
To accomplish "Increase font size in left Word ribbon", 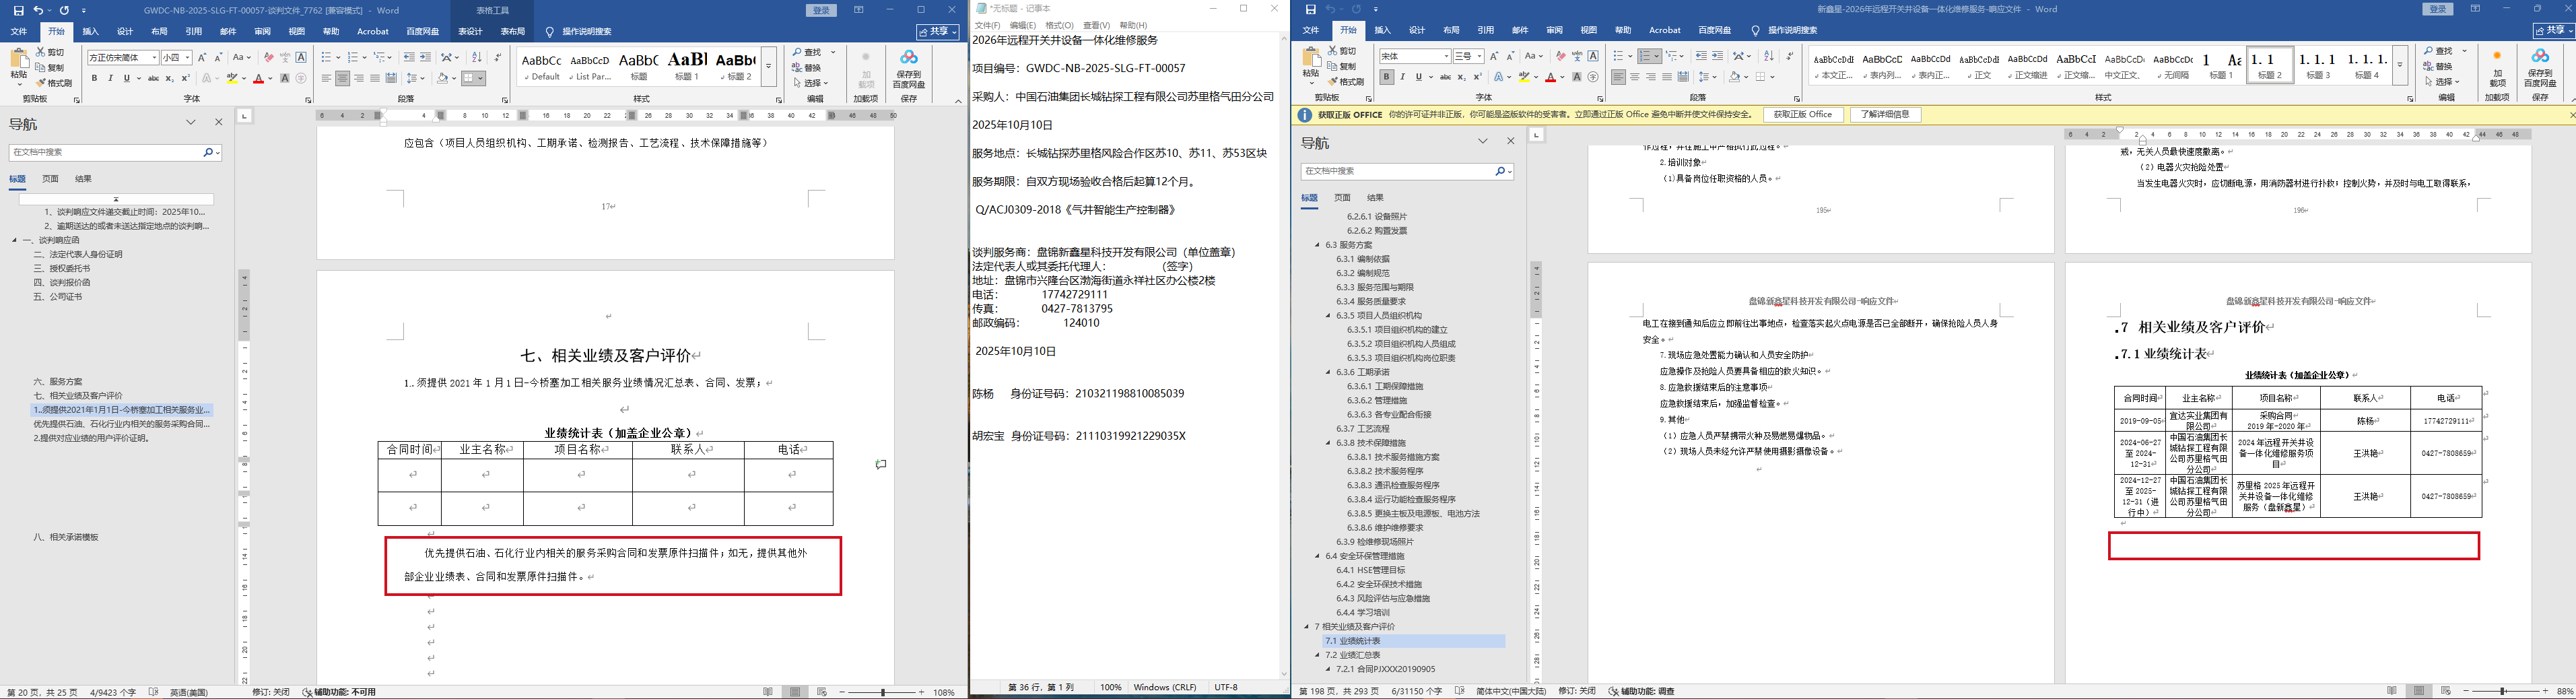I will [x=202, y=58].
